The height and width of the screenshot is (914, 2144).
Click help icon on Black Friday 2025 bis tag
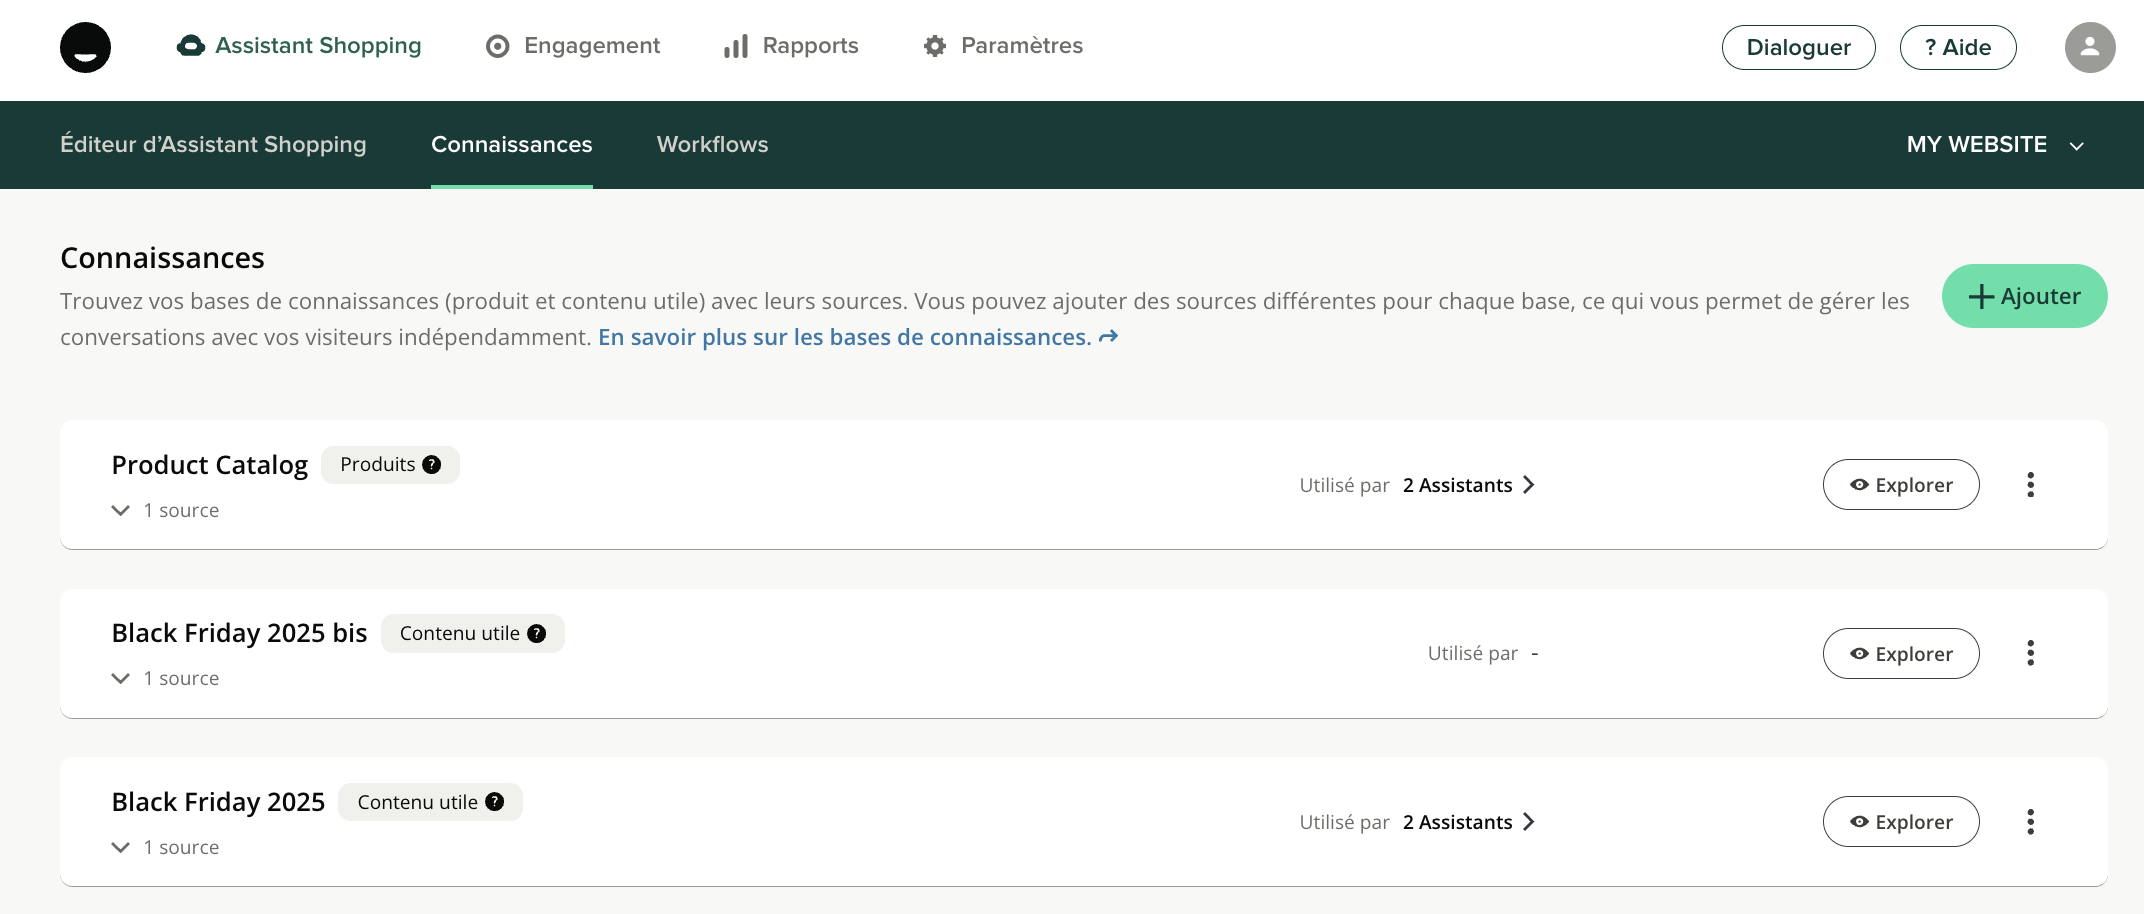click(x=537, y=634)
